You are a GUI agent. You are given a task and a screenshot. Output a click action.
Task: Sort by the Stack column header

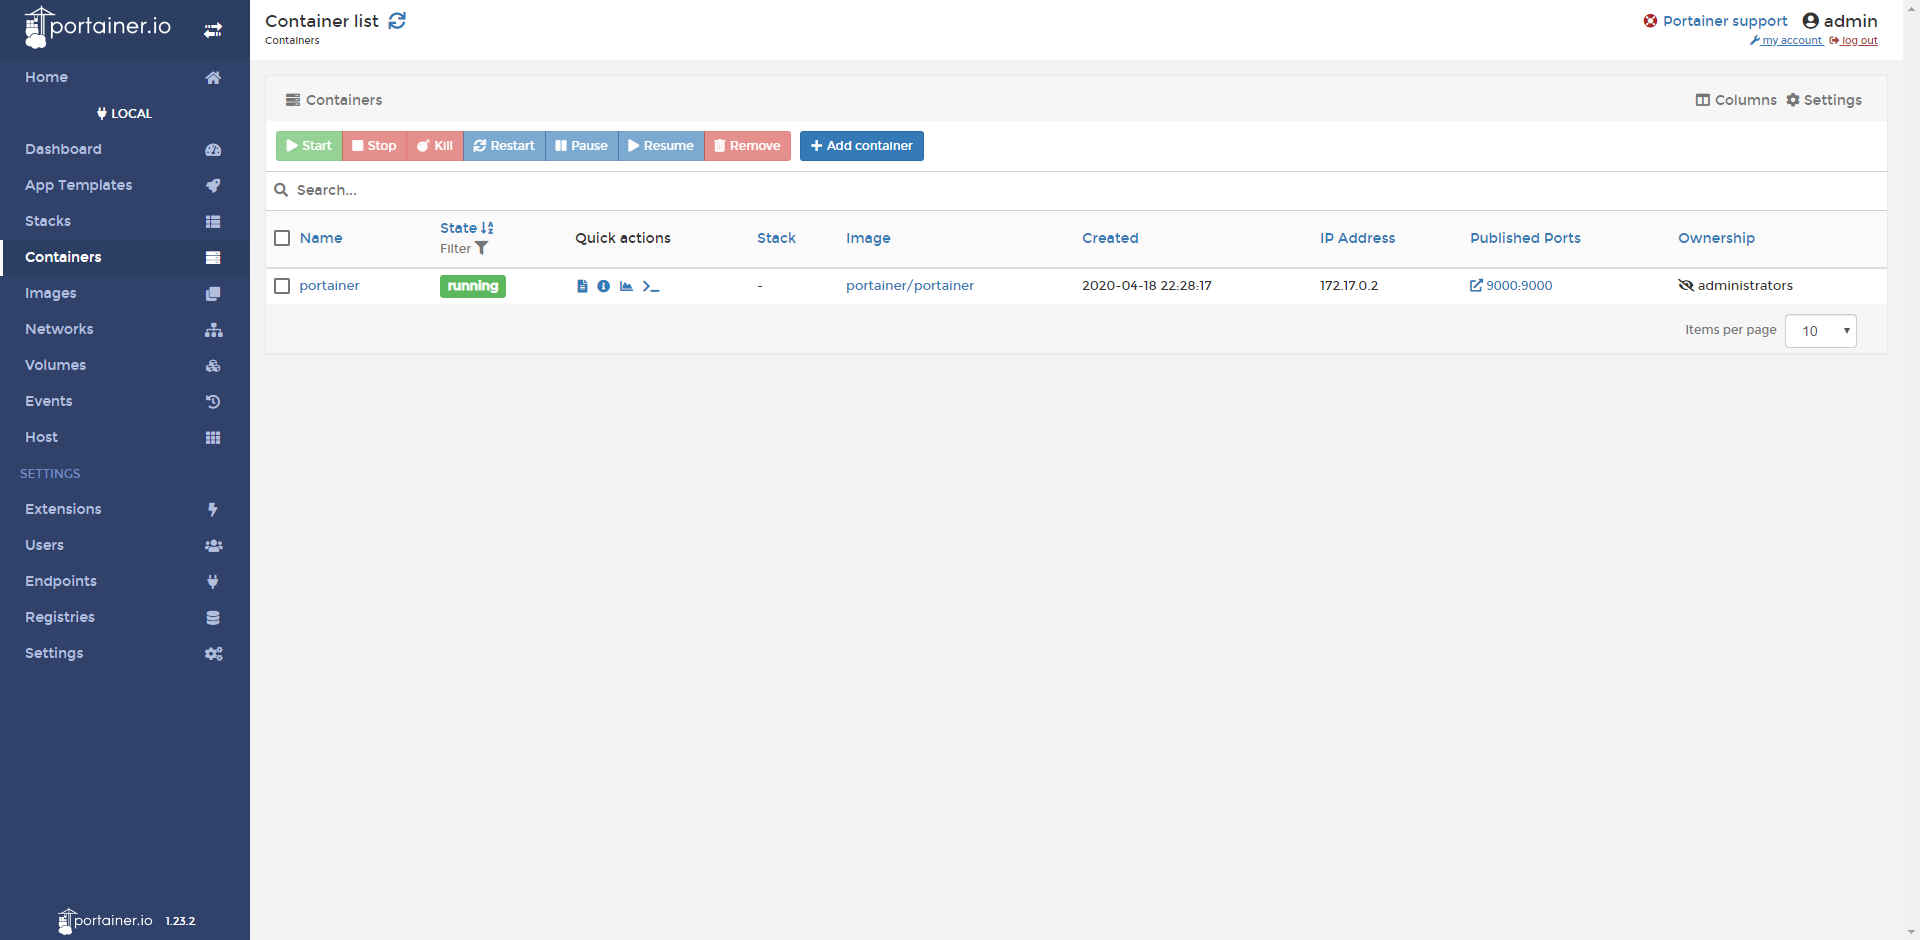776,238
